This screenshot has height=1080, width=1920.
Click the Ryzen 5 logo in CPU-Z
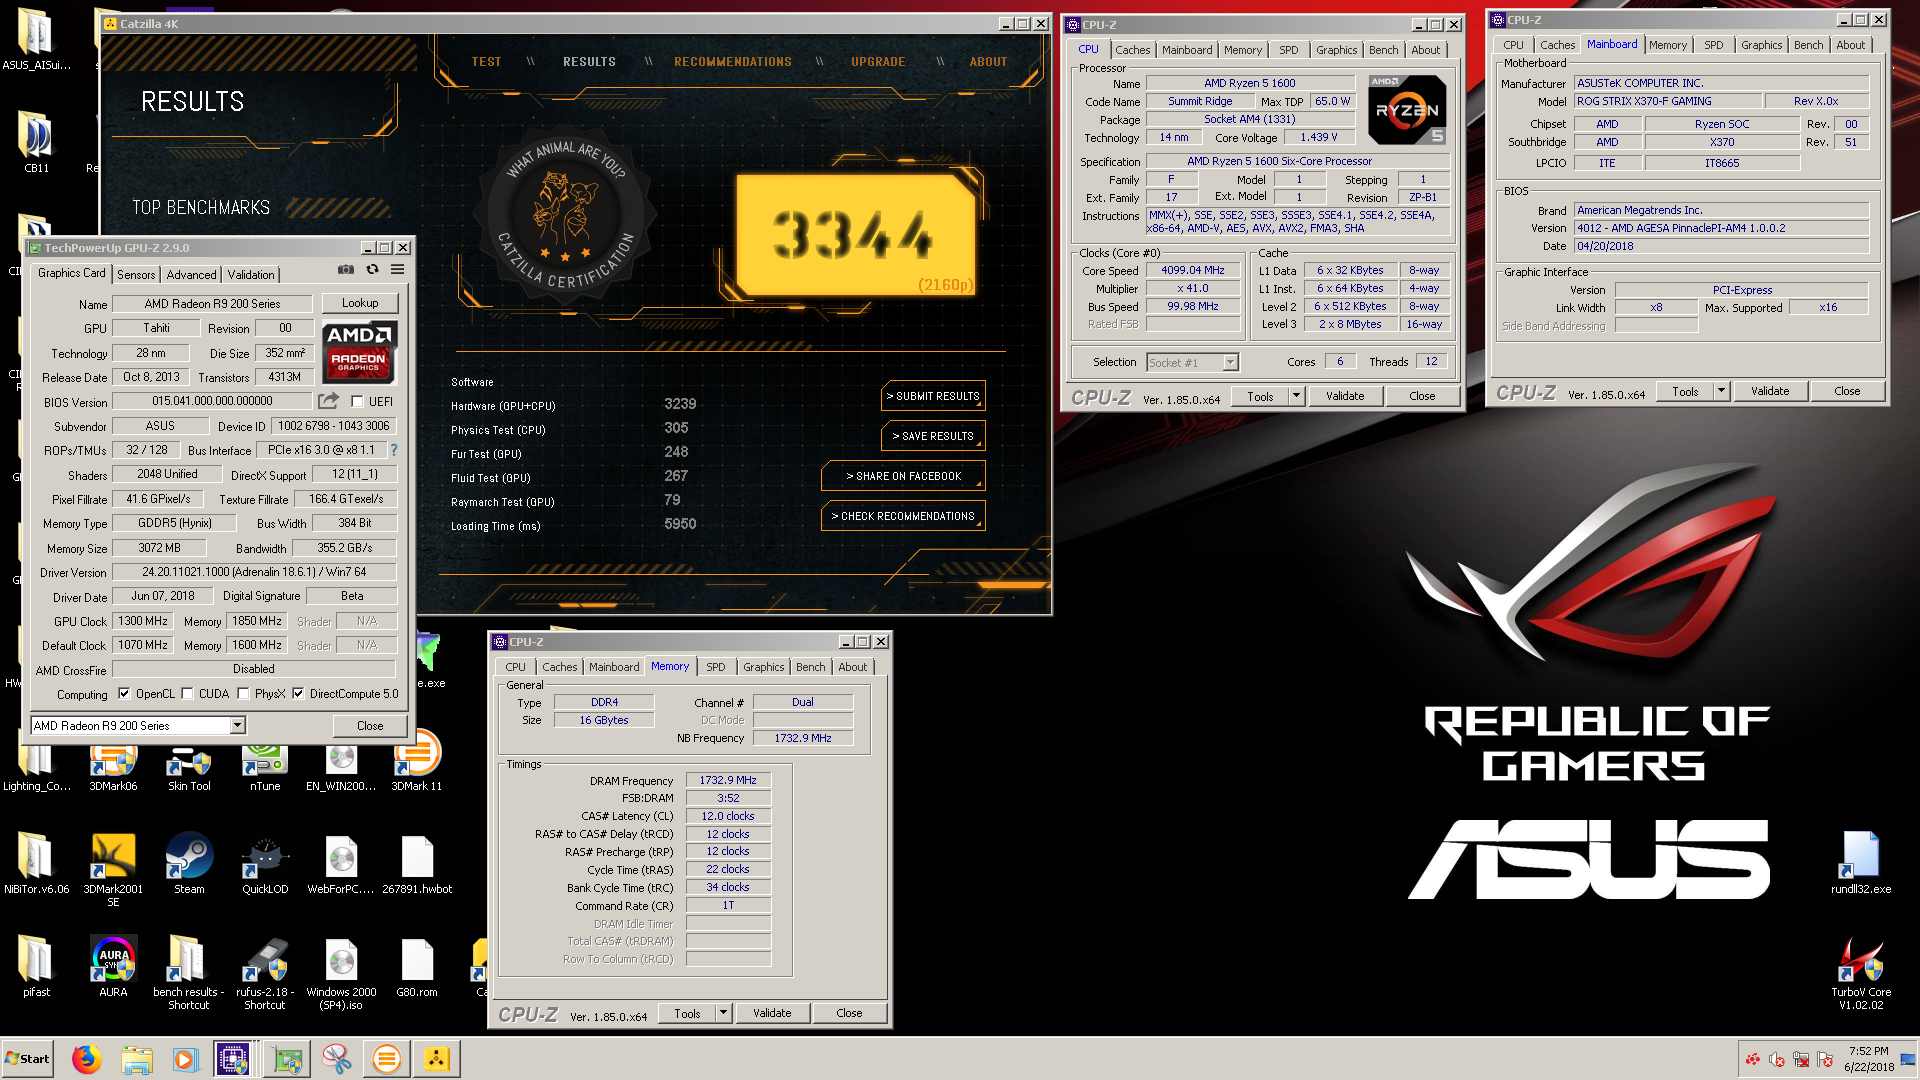pos(1407,109)
